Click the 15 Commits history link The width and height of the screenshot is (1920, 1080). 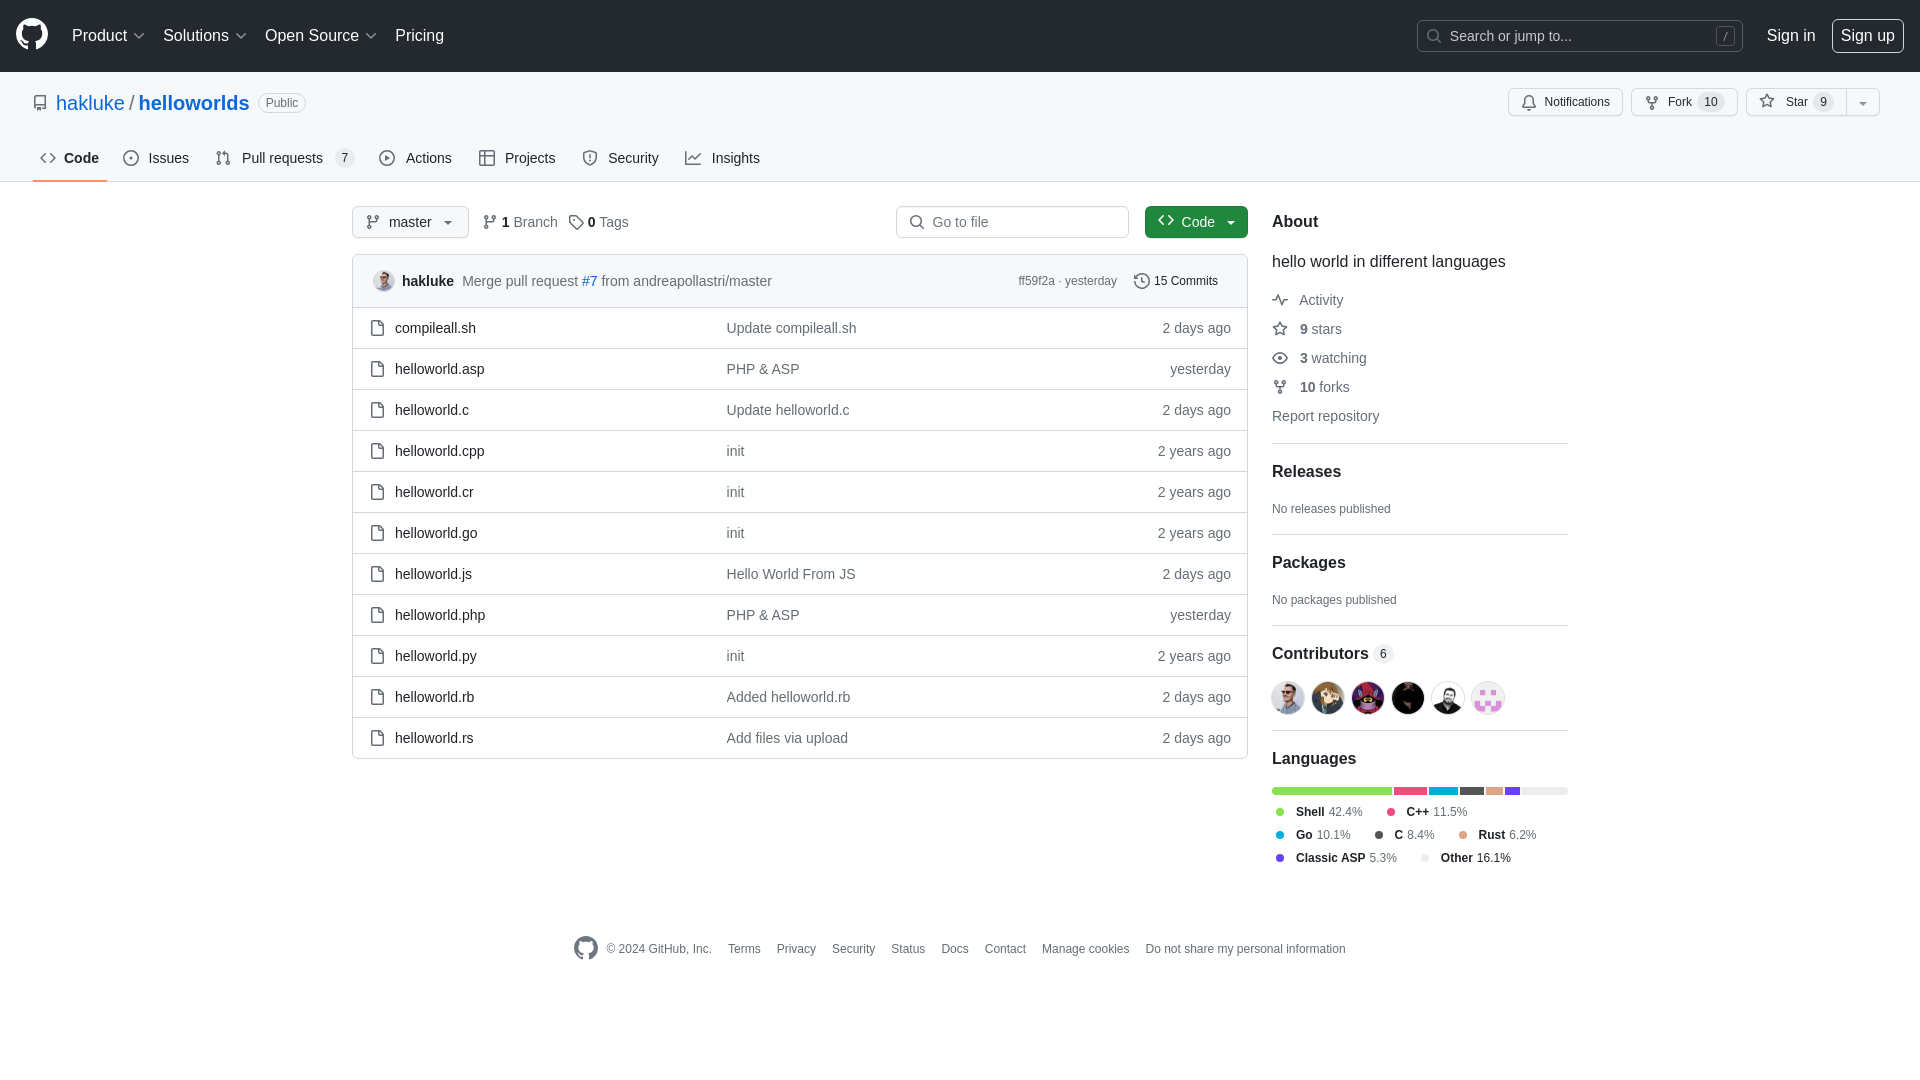point(1176,280)
